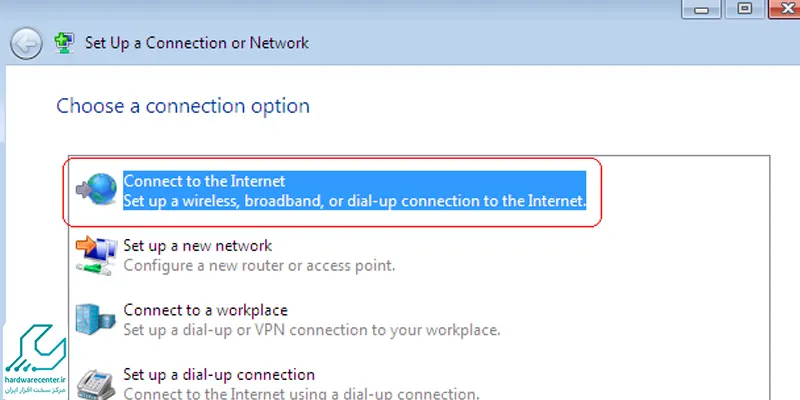The width and height of the screenshot is (800, 400).
Task: Click the dial-up or VPN connection description
Action: pos(312,330)
